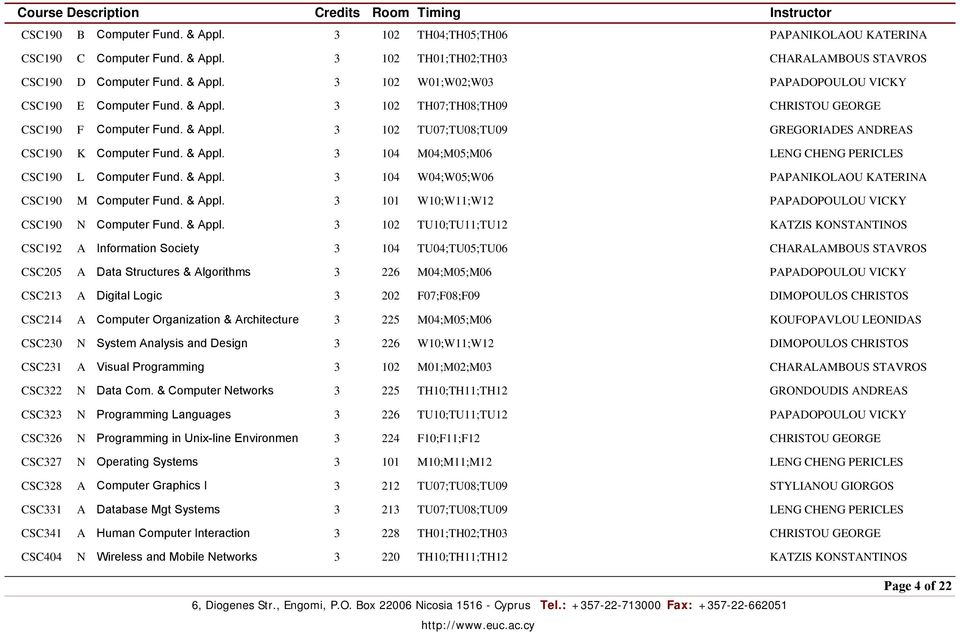The height and width of the screenshot is (632, 960).
Task: Click section letter M of CSC190
Action: tap(81, 201)
